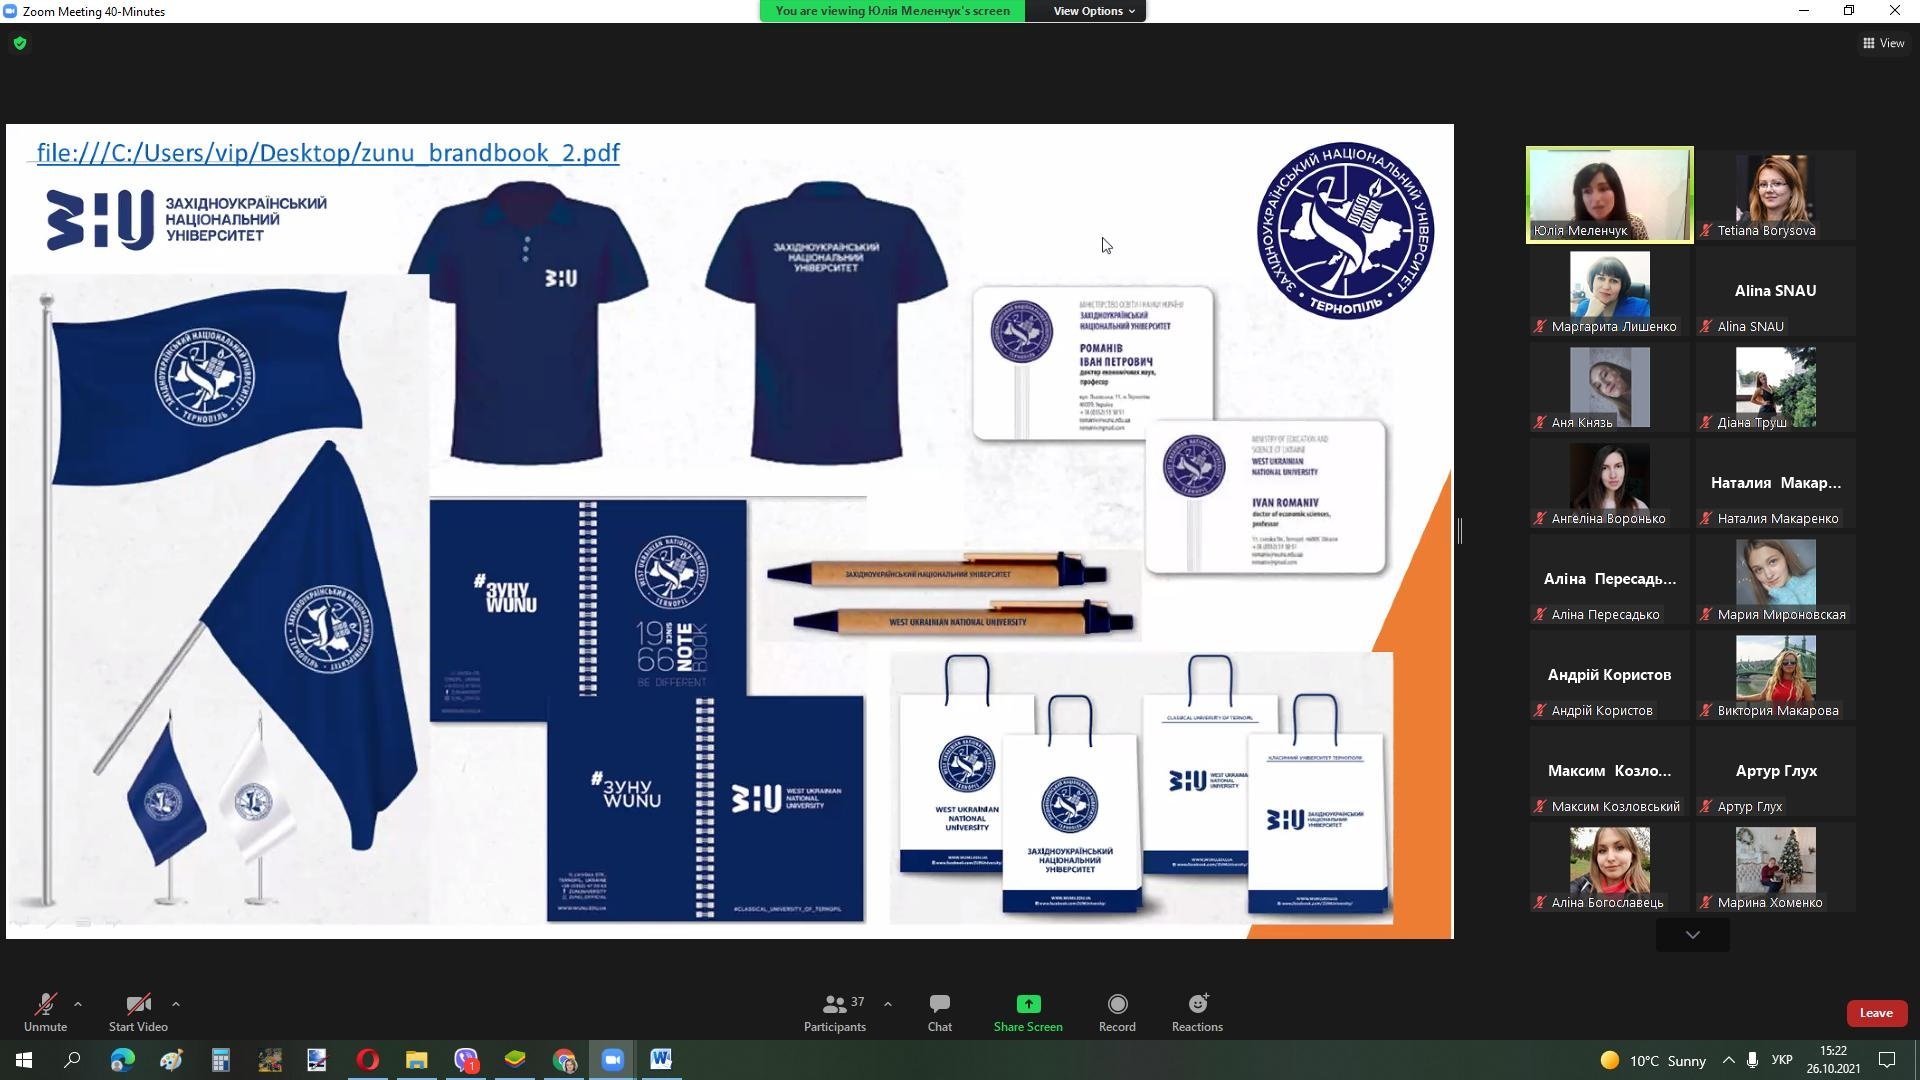Screen dimensions: 1920x1080
Task: Select Артур Глух participant tile
Action: click(x=1775, y=771)
